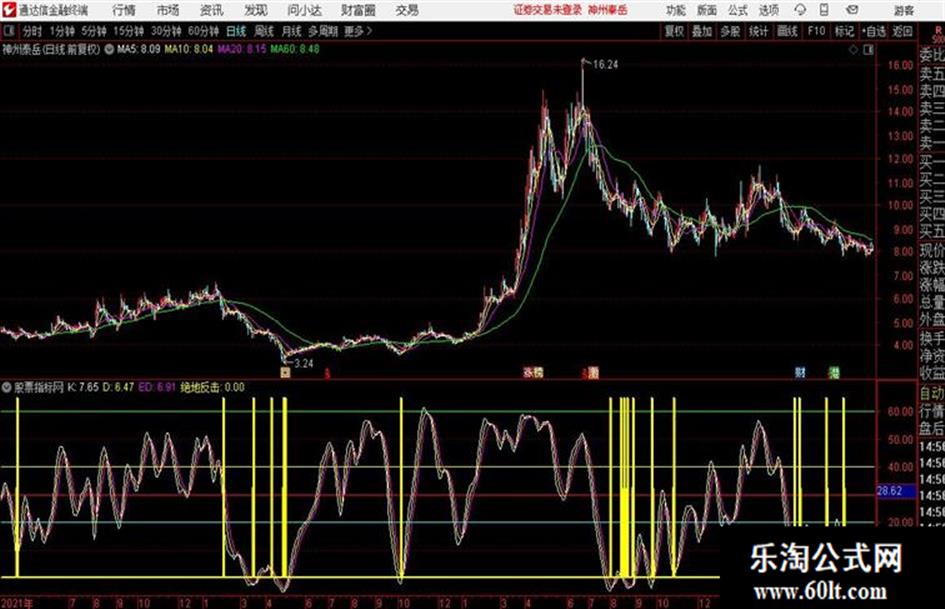Screen dimensions: 945x609
Task: Click the 2021年 label on time axis
Action: point(17,603)
